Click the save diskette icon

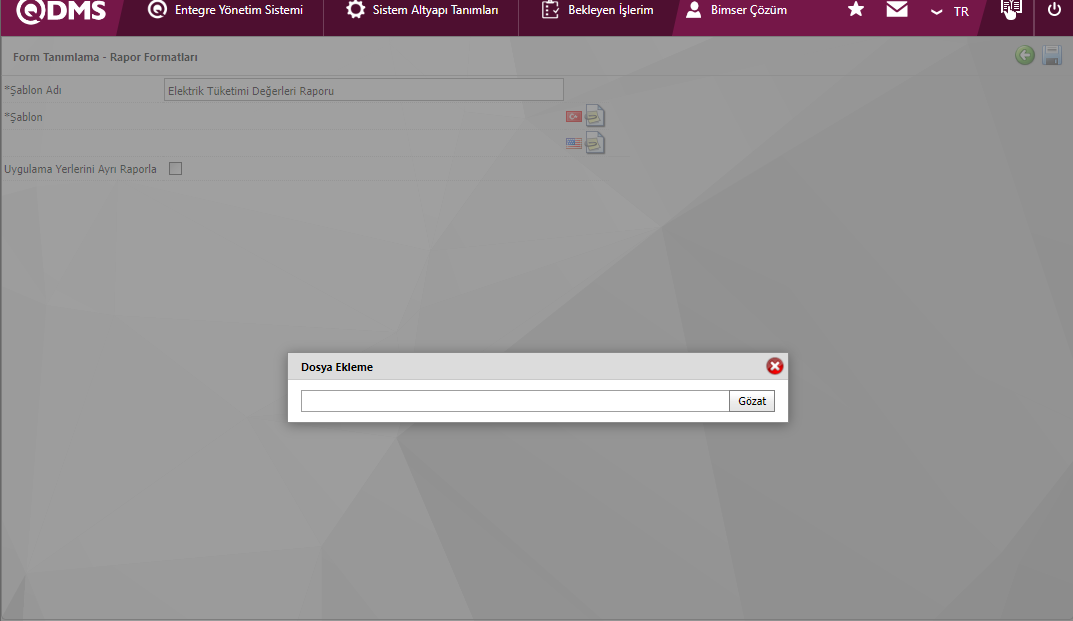point(1052,55)
